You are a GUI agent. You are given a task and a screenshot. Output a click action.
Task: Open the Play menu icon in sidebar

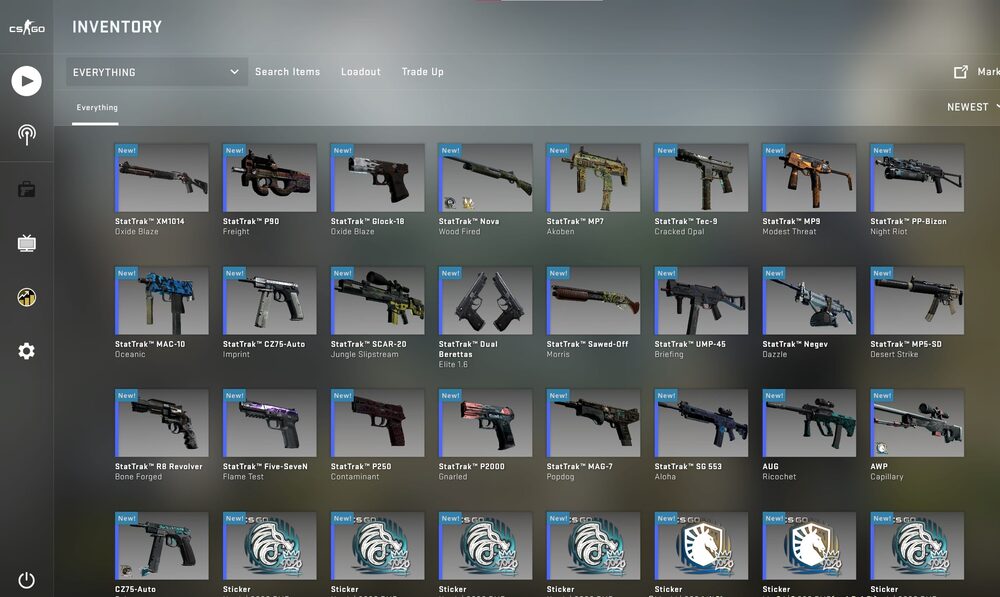[x=26, y=81]
